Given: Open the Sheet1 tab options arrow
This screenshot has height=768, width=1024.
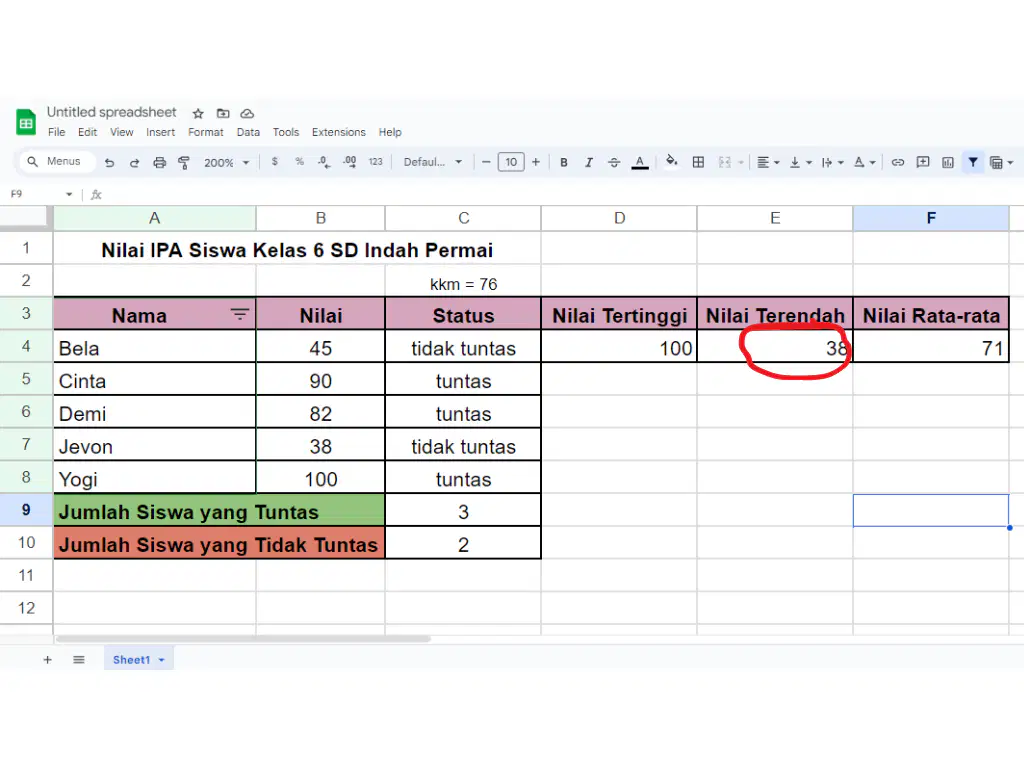Looking at the screenshot, I should (x=161, y=660).
